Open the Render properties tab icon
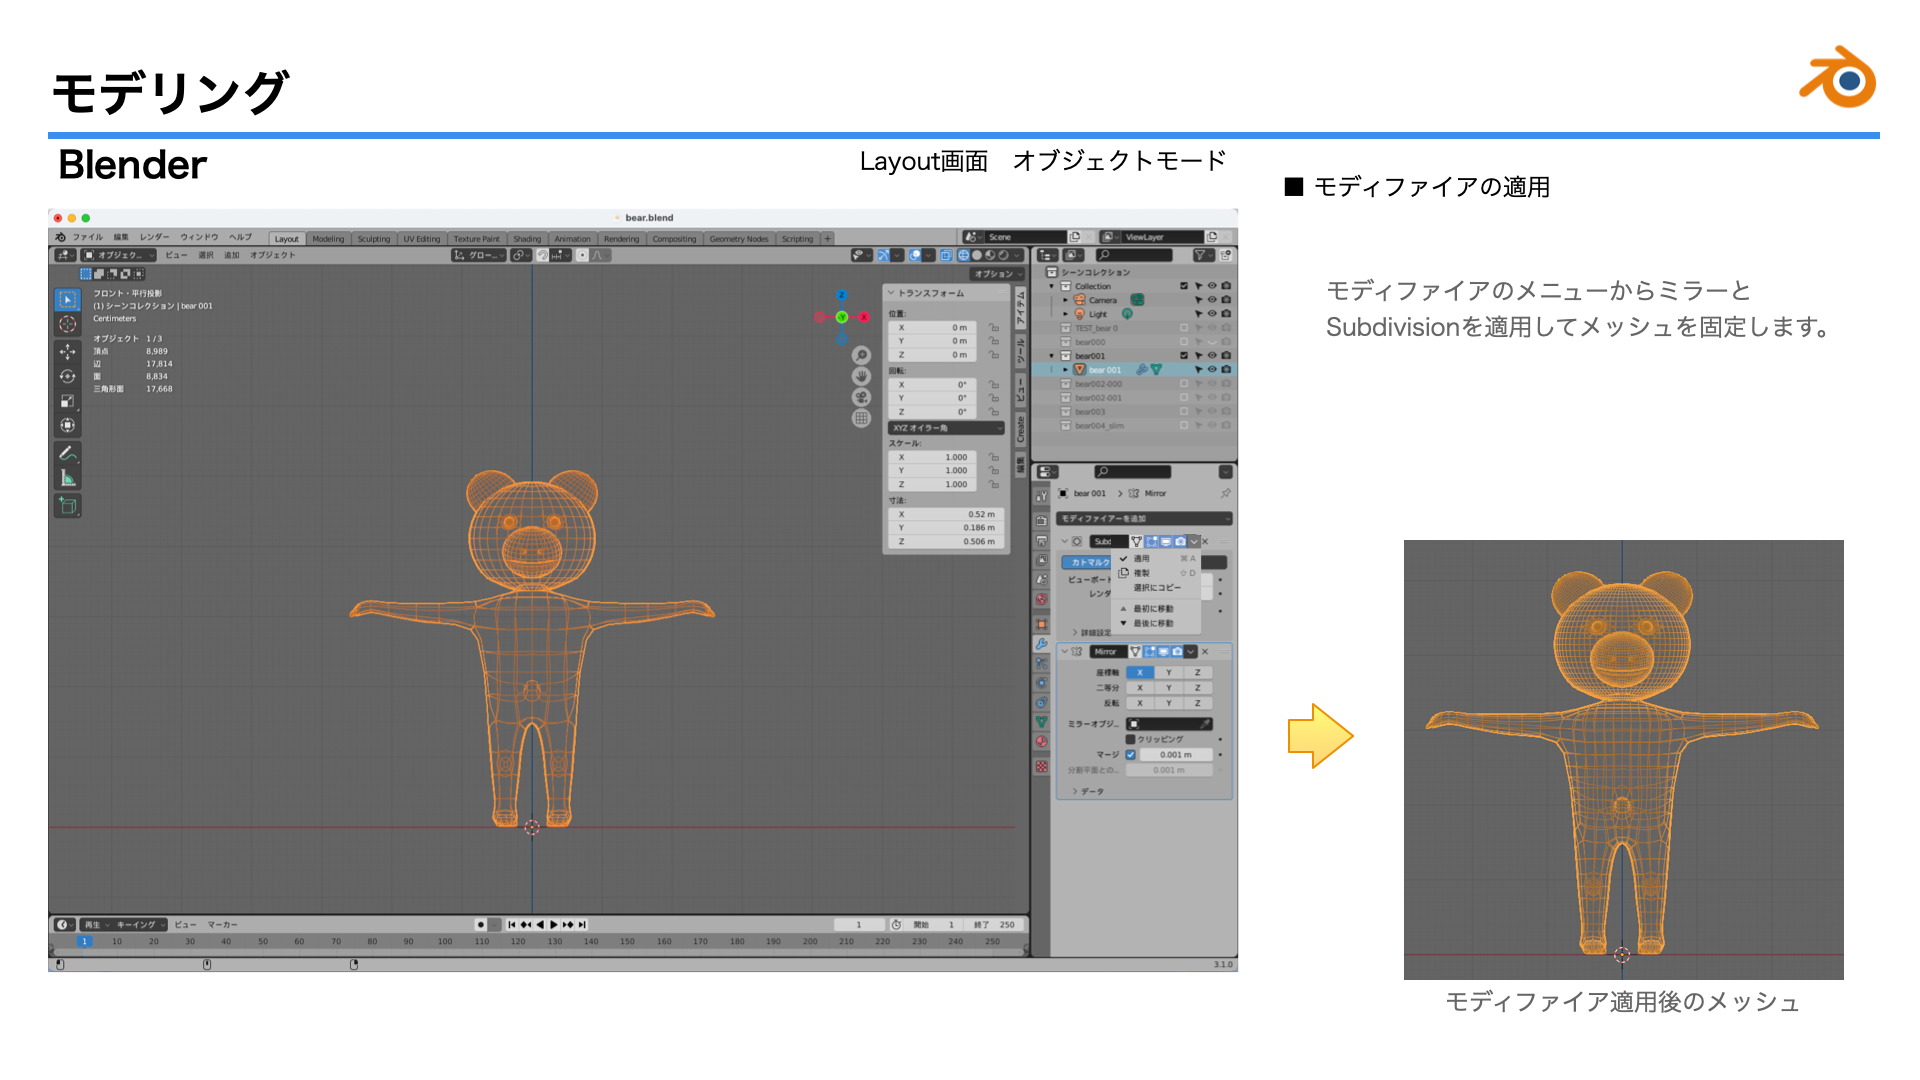Screen dimensions: 1920x1080 [x=1041, y=521]
